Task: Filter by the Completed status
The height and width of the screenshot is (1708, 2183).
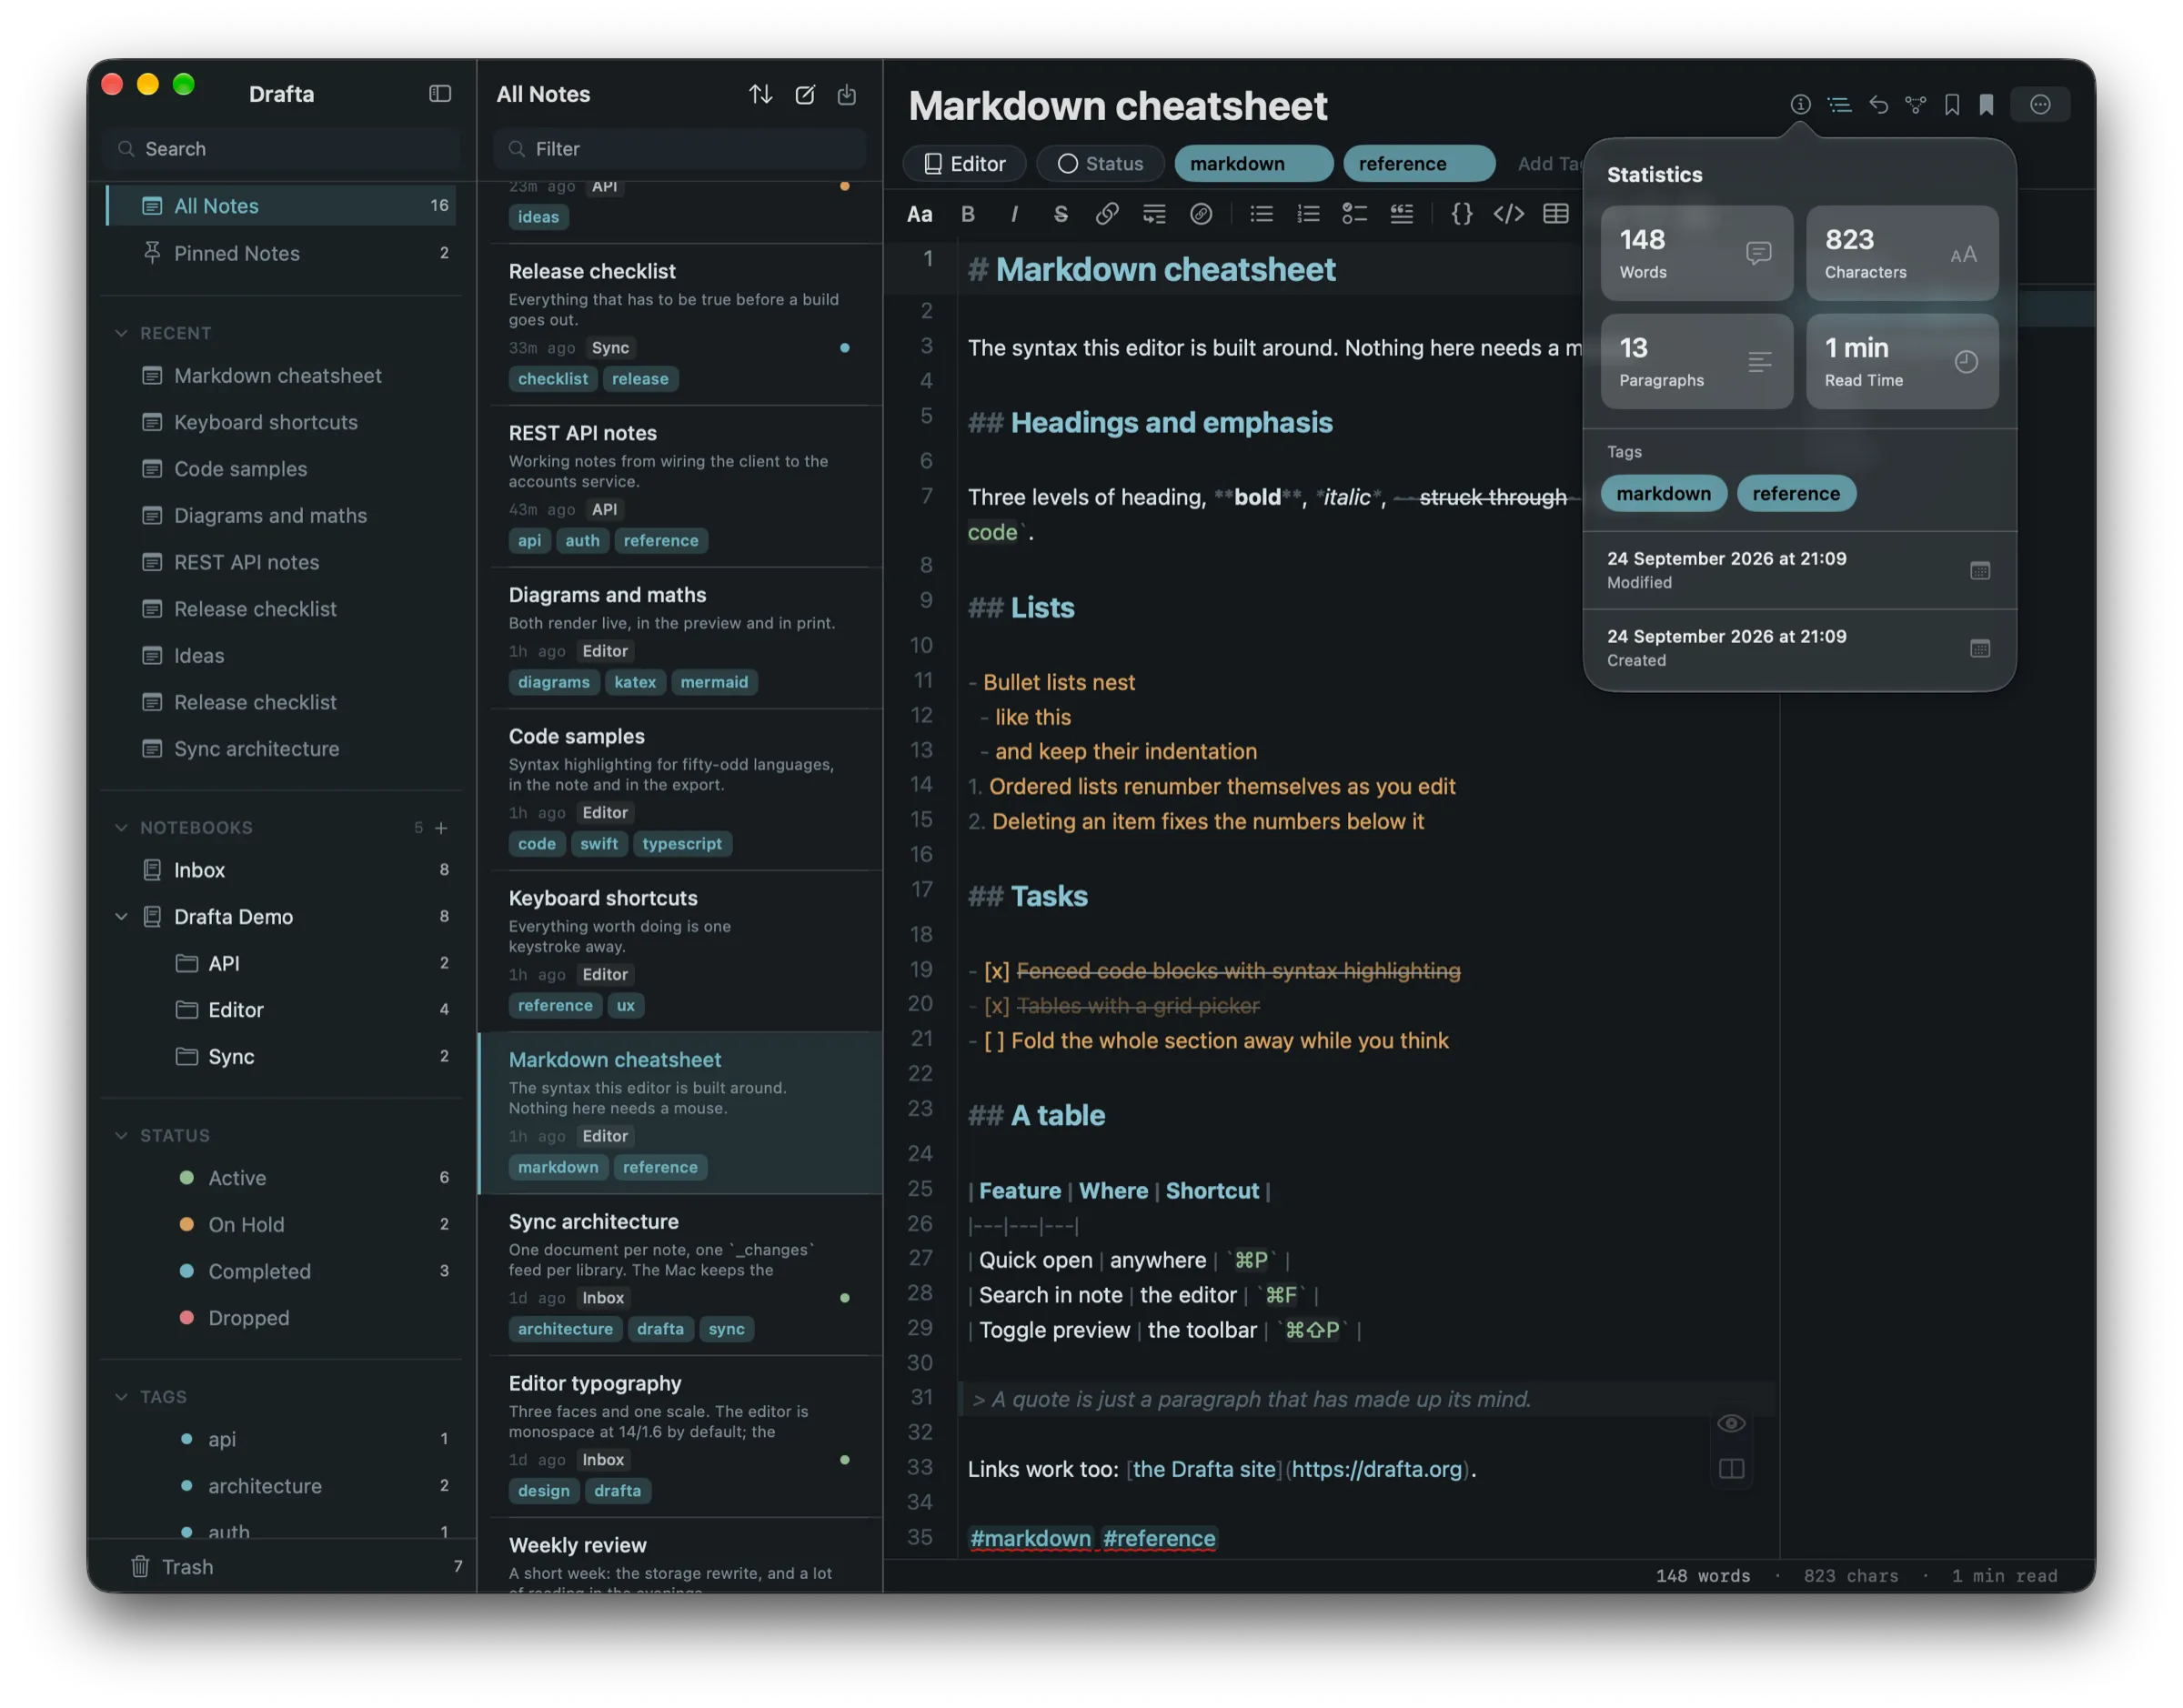Action: click(x=281, y=1272)
